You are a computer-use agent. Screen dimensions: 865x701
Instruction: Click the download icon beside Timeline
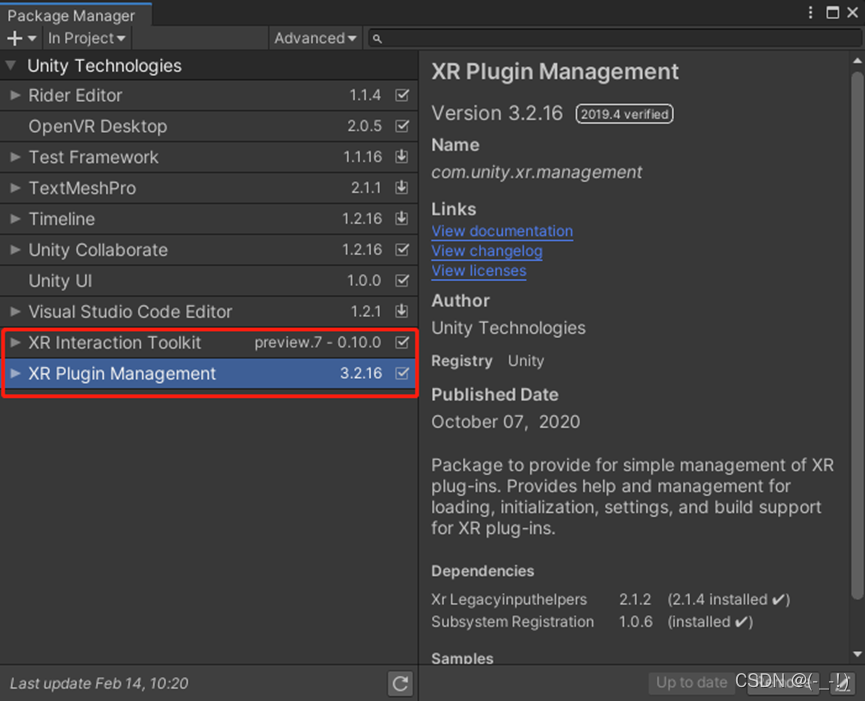402,219
